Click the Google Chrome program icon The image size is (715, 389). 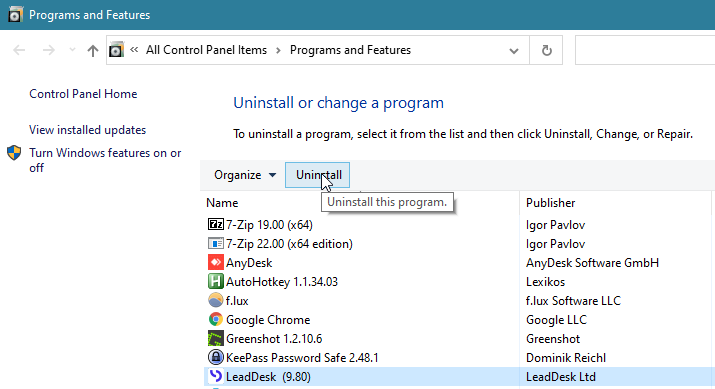(x=216, y=319)
